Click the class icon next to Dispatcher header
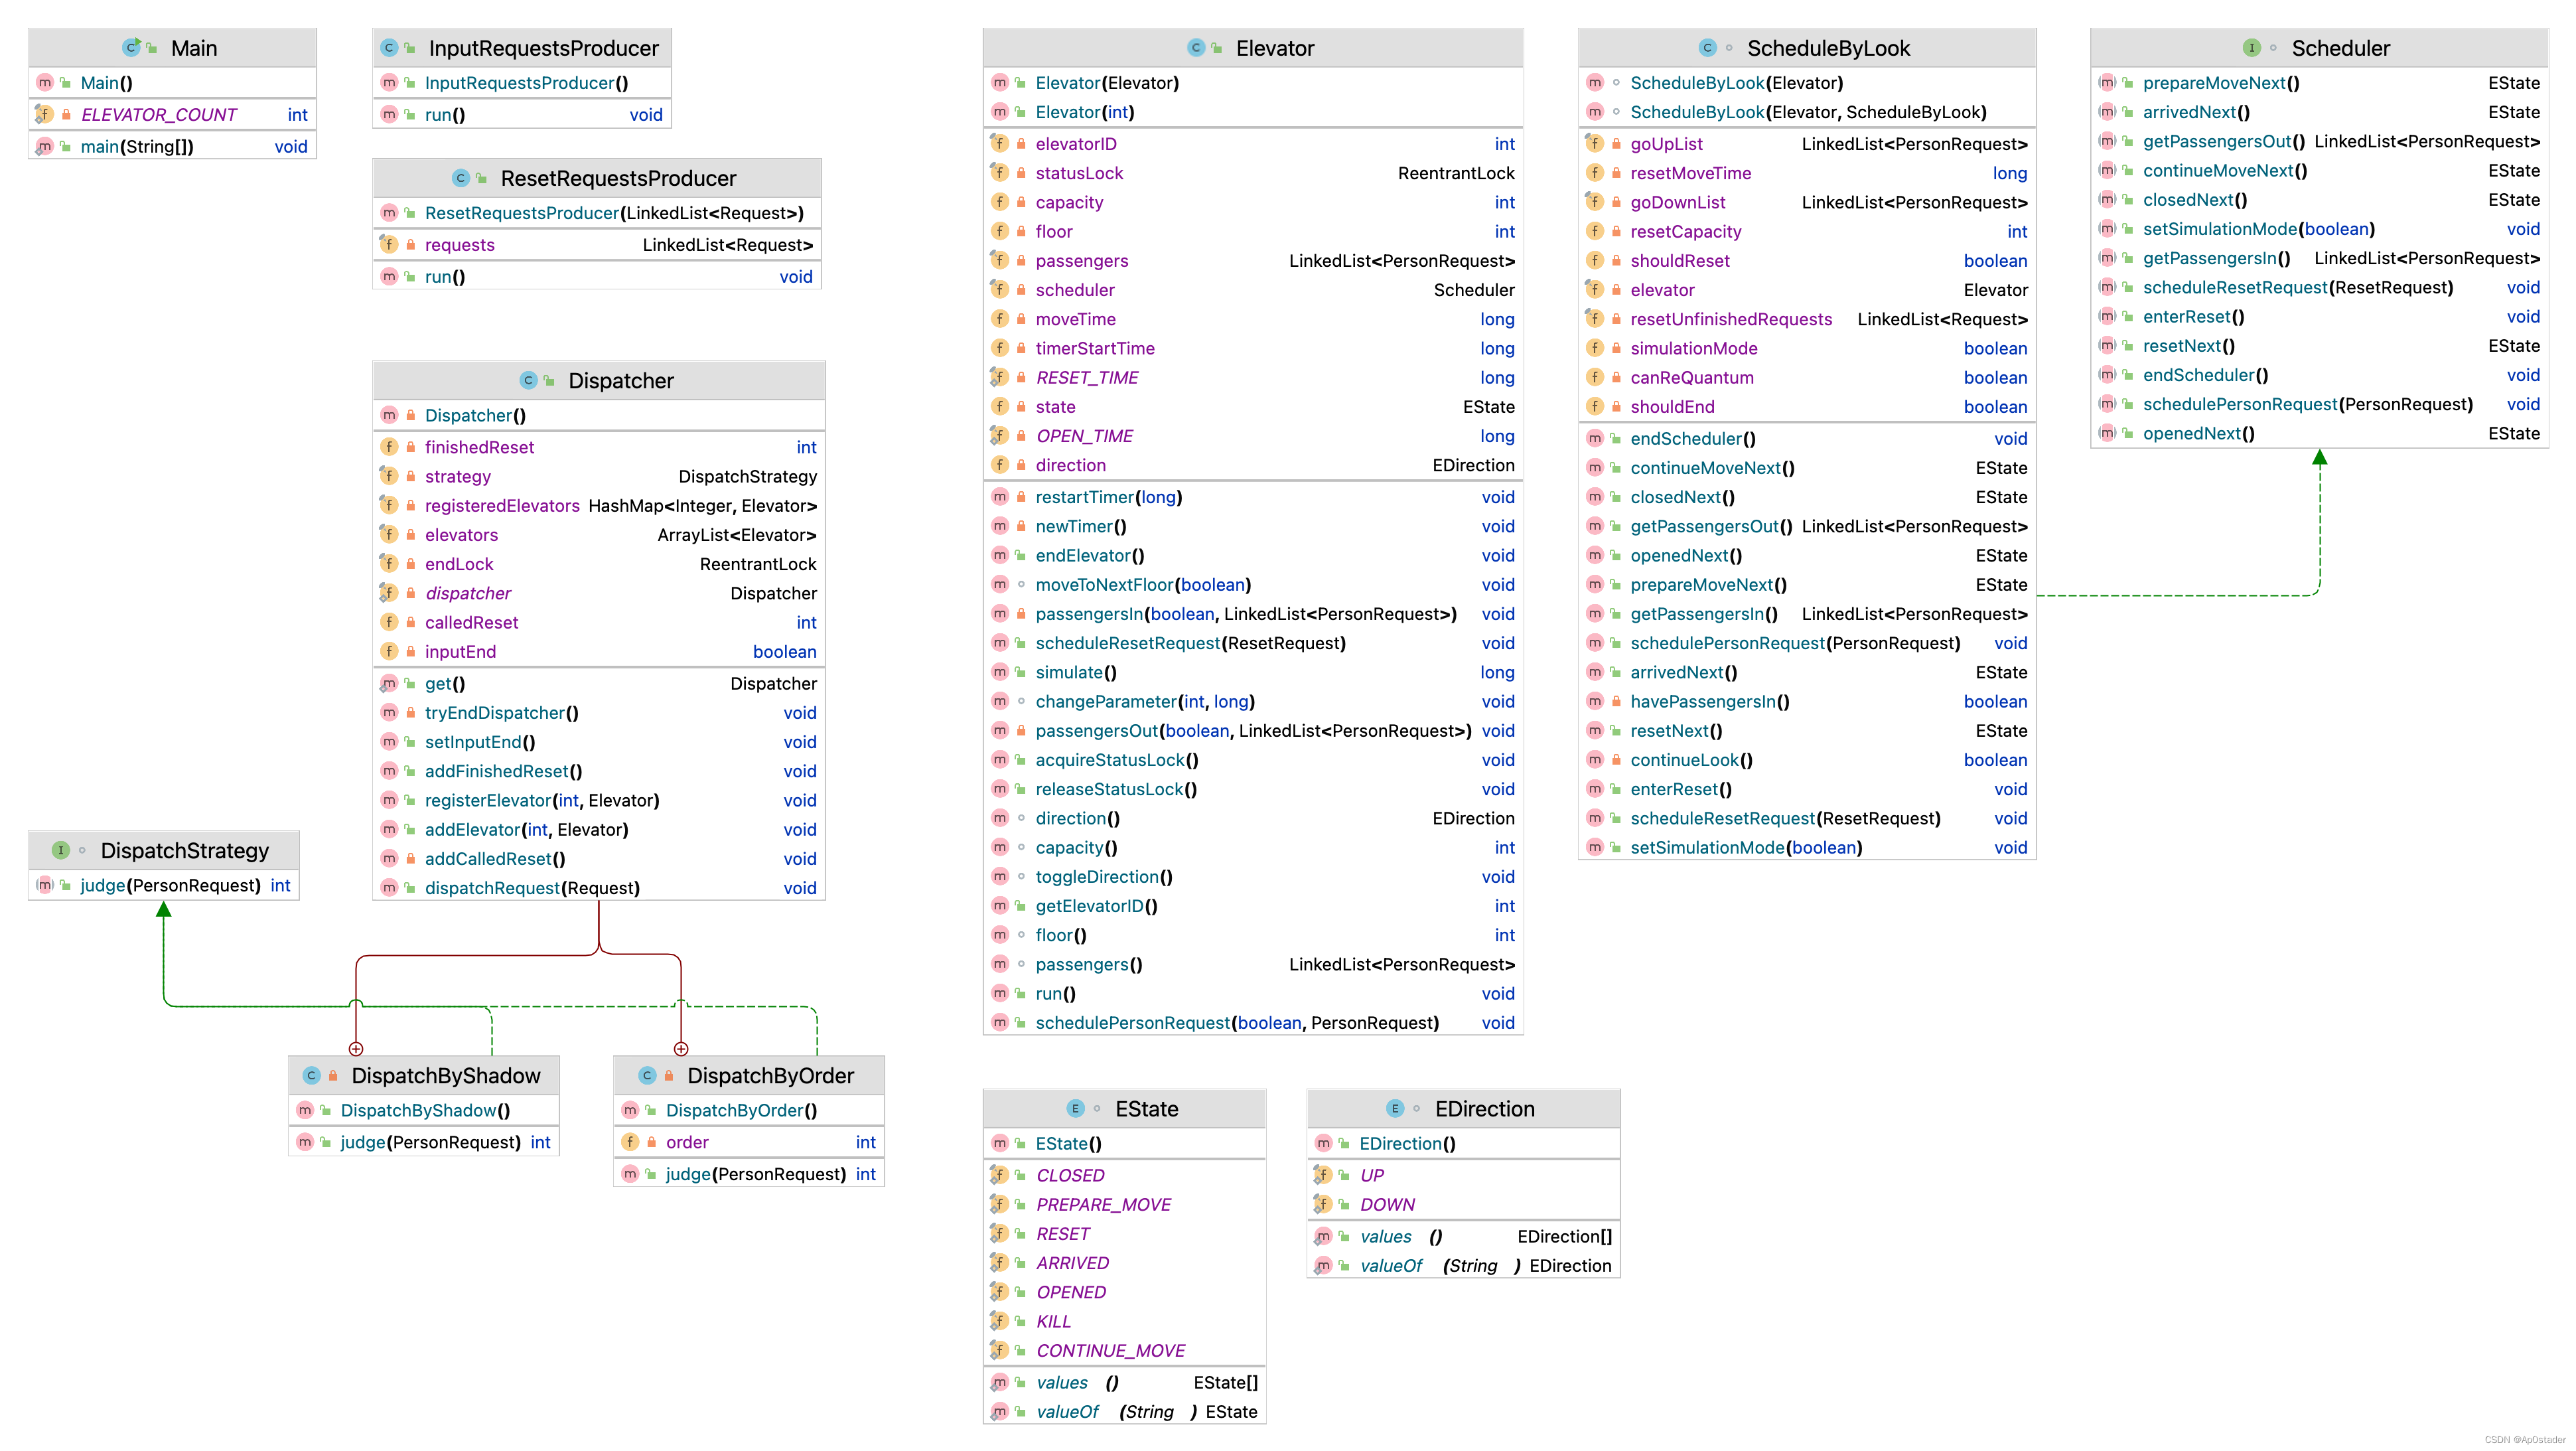This screenshot has width=2576, height=1451. (x=529, y=381)
